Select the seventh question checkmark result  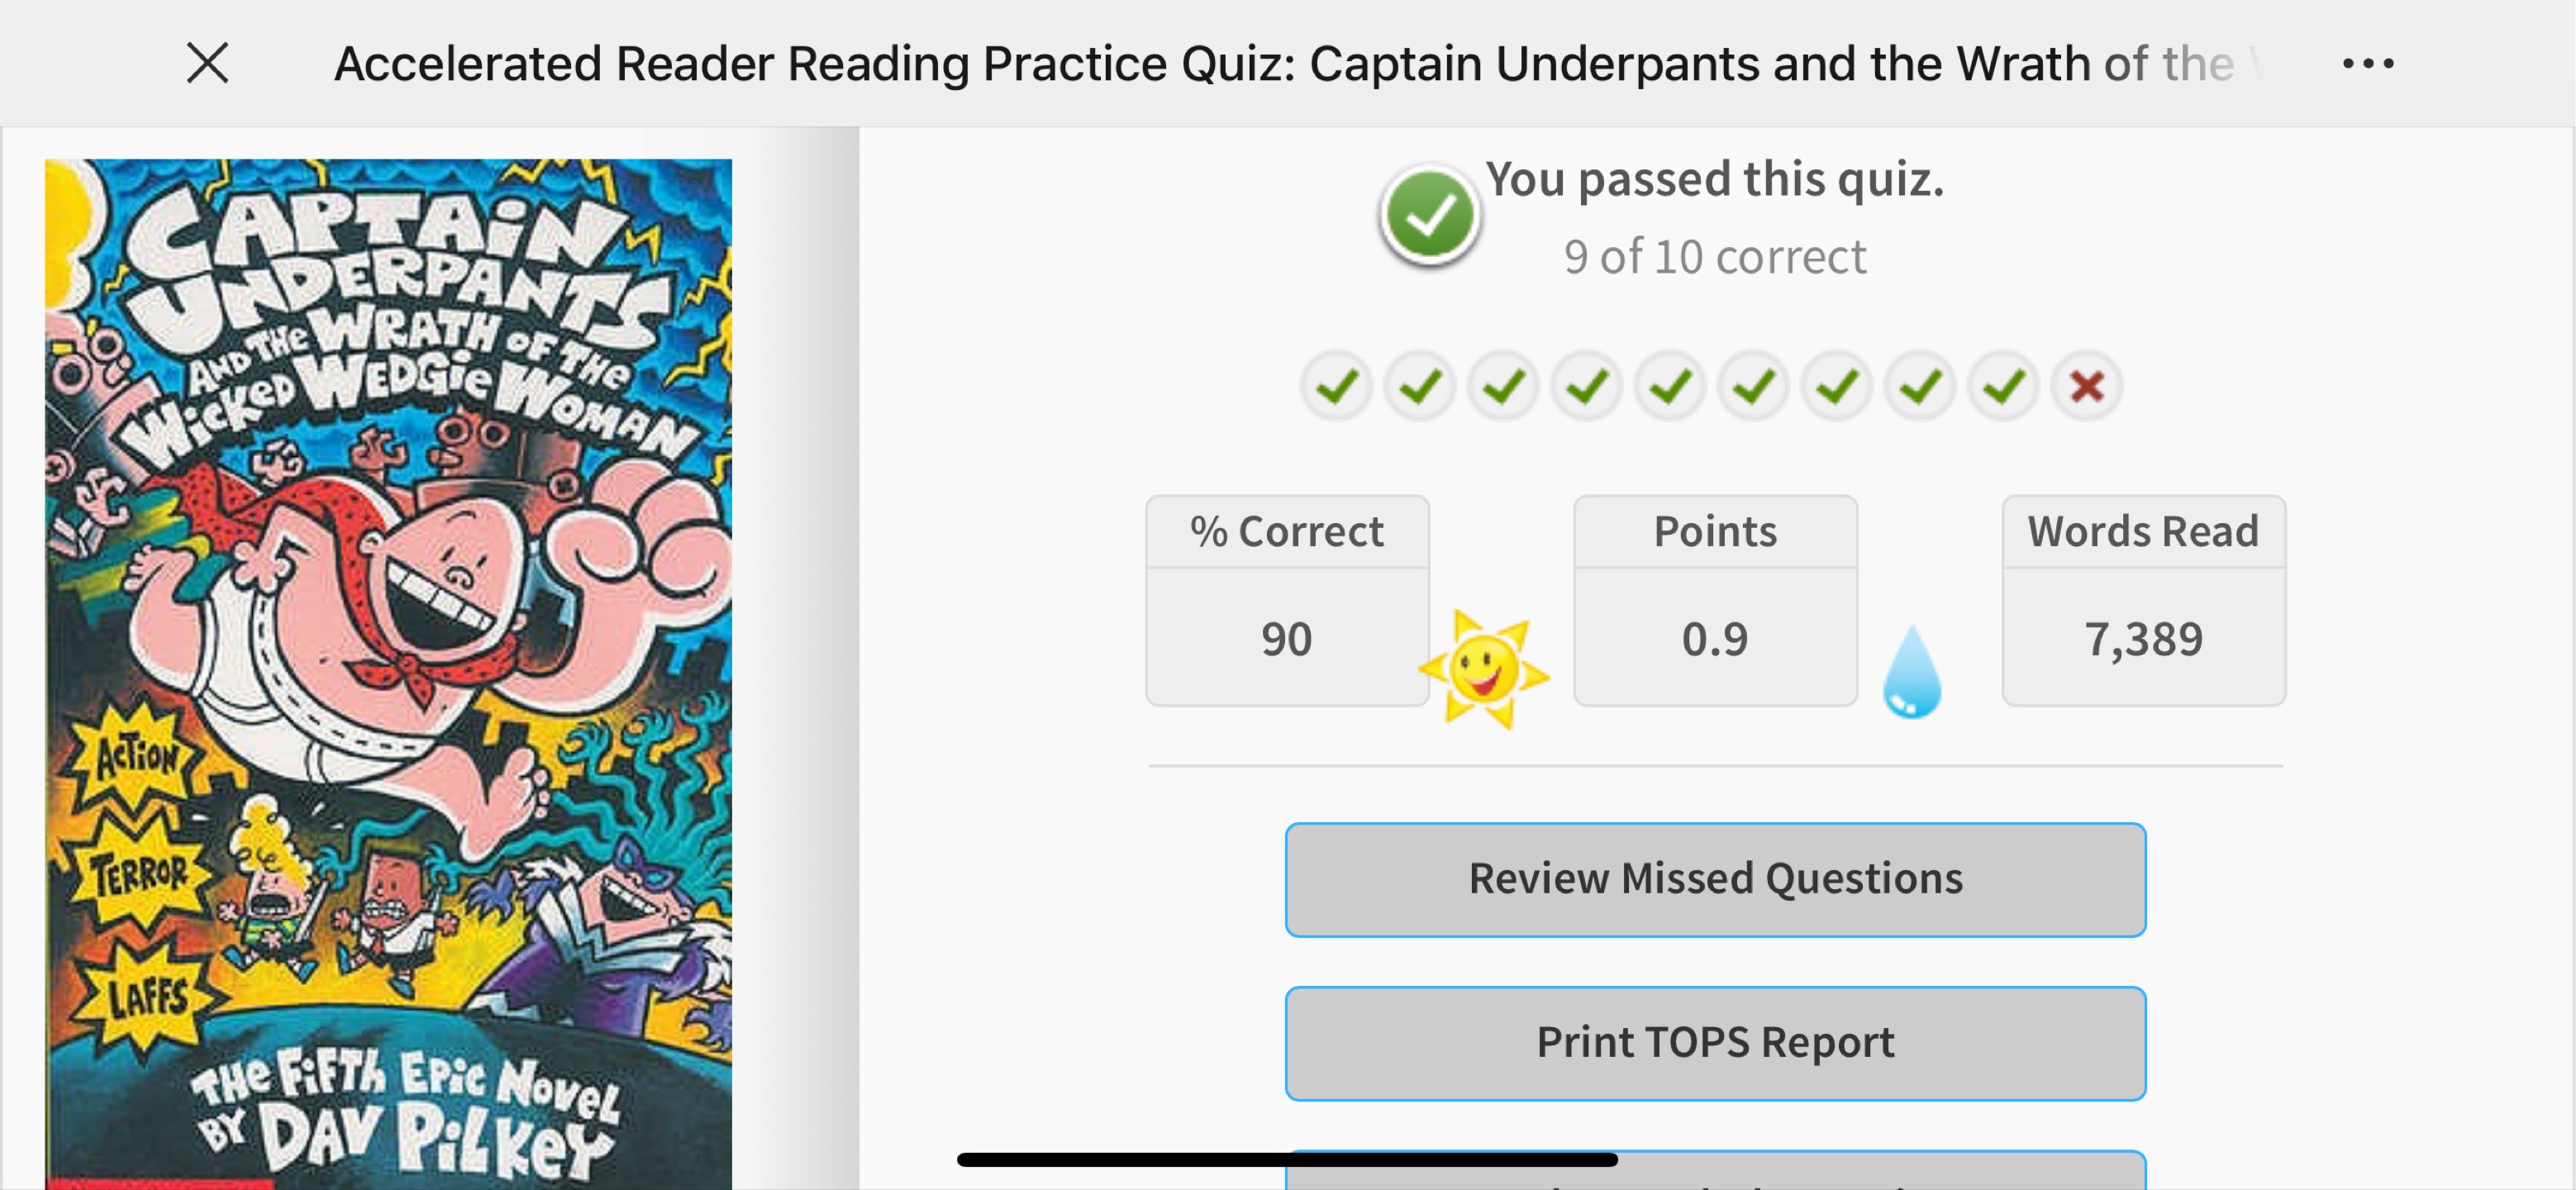click(1837, 386)
